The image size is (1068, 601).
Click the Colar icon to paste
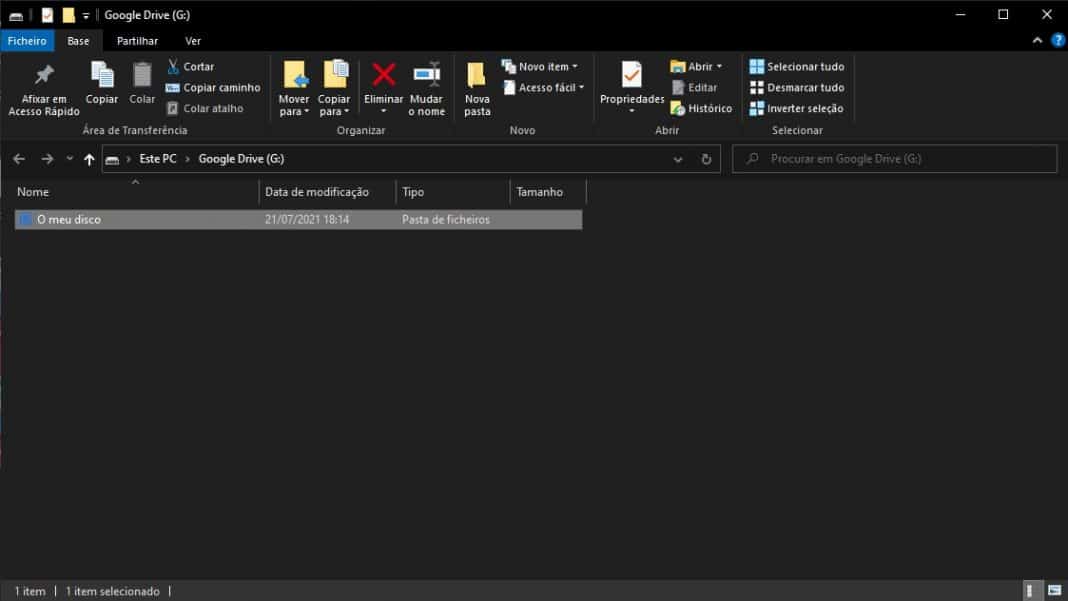[x=142, y=87]
